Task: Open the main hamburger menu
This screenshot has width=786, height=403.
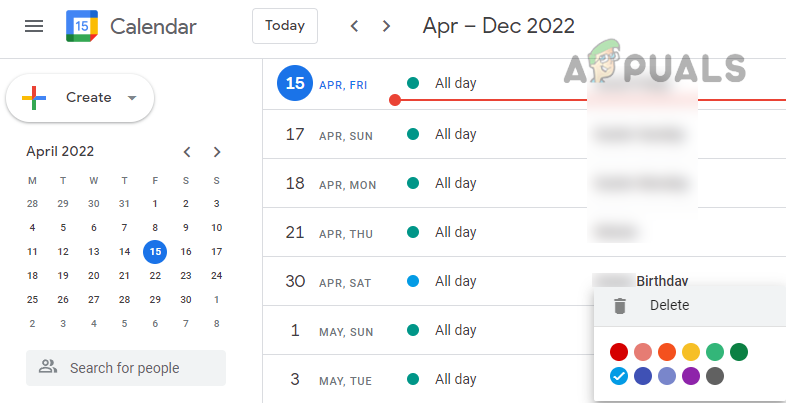Action: tap(34, 26)
